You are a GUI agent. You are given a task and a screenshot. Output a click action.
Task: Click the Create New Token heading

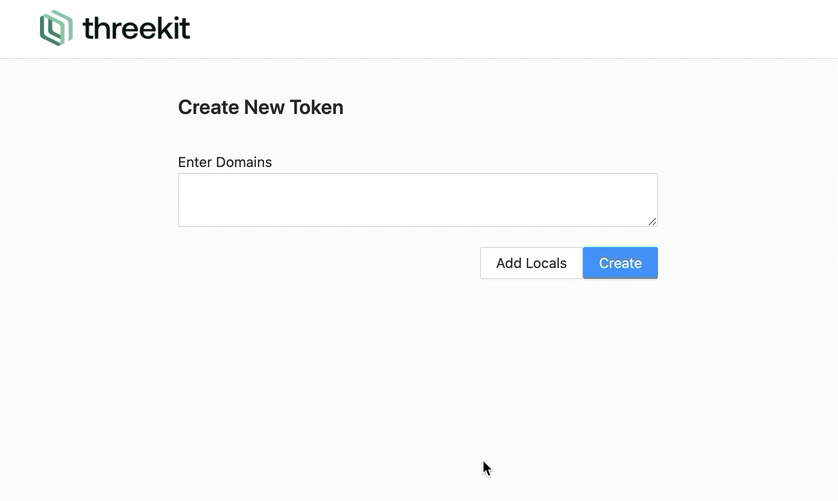point(260,107)
